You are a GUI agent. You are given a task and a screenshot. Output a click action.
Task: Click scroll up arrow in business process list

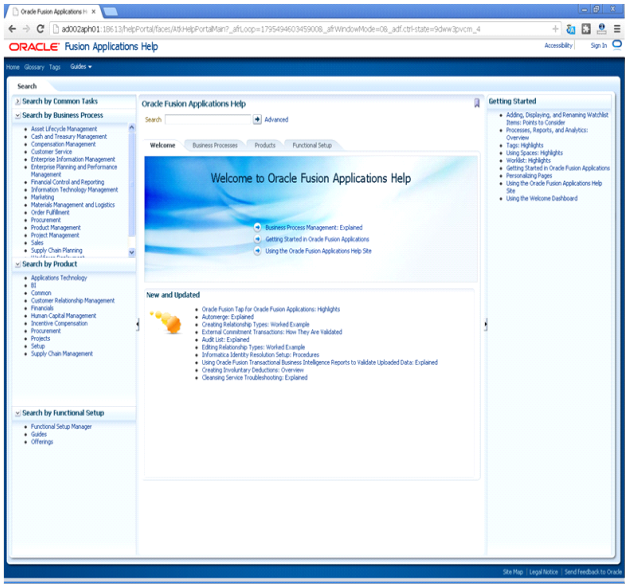pyautogui.click(x=132, y=127)
